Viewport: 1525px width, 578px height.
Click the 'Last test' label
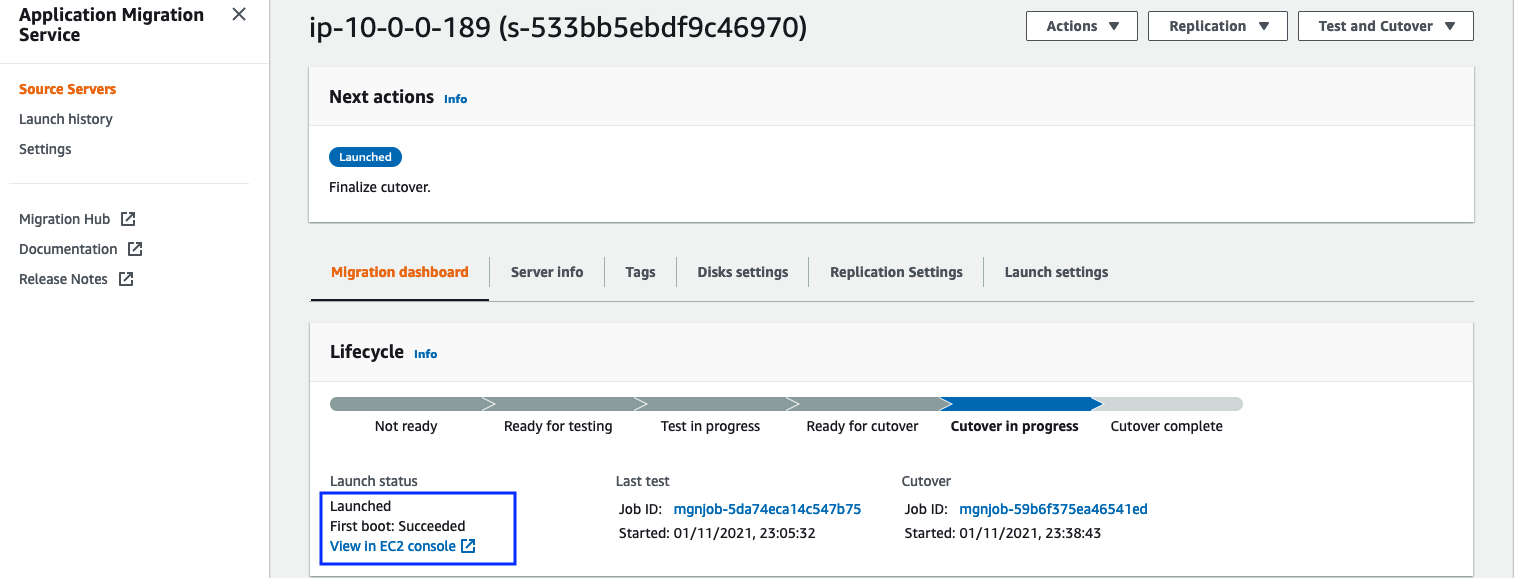(643, 481)
